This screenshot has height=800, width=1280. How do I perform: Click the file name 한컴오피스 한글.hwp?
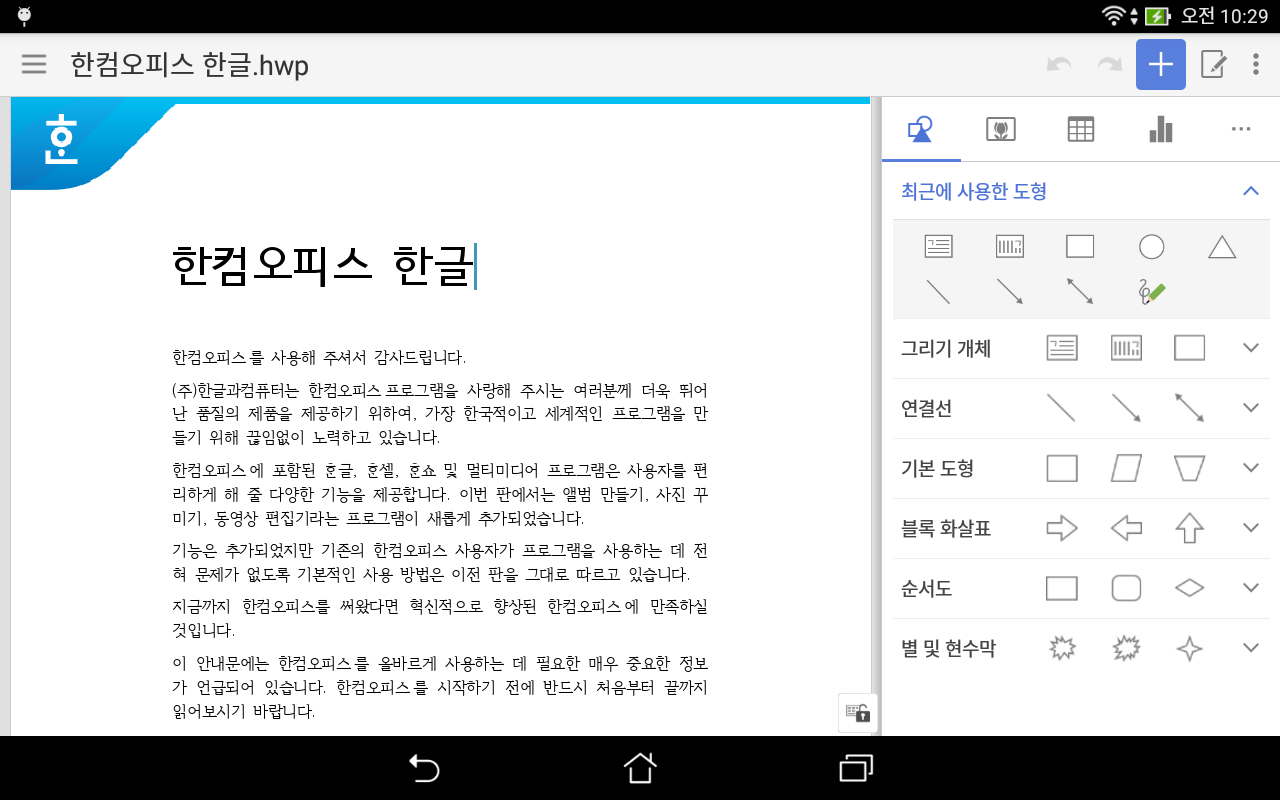(189, 65)
